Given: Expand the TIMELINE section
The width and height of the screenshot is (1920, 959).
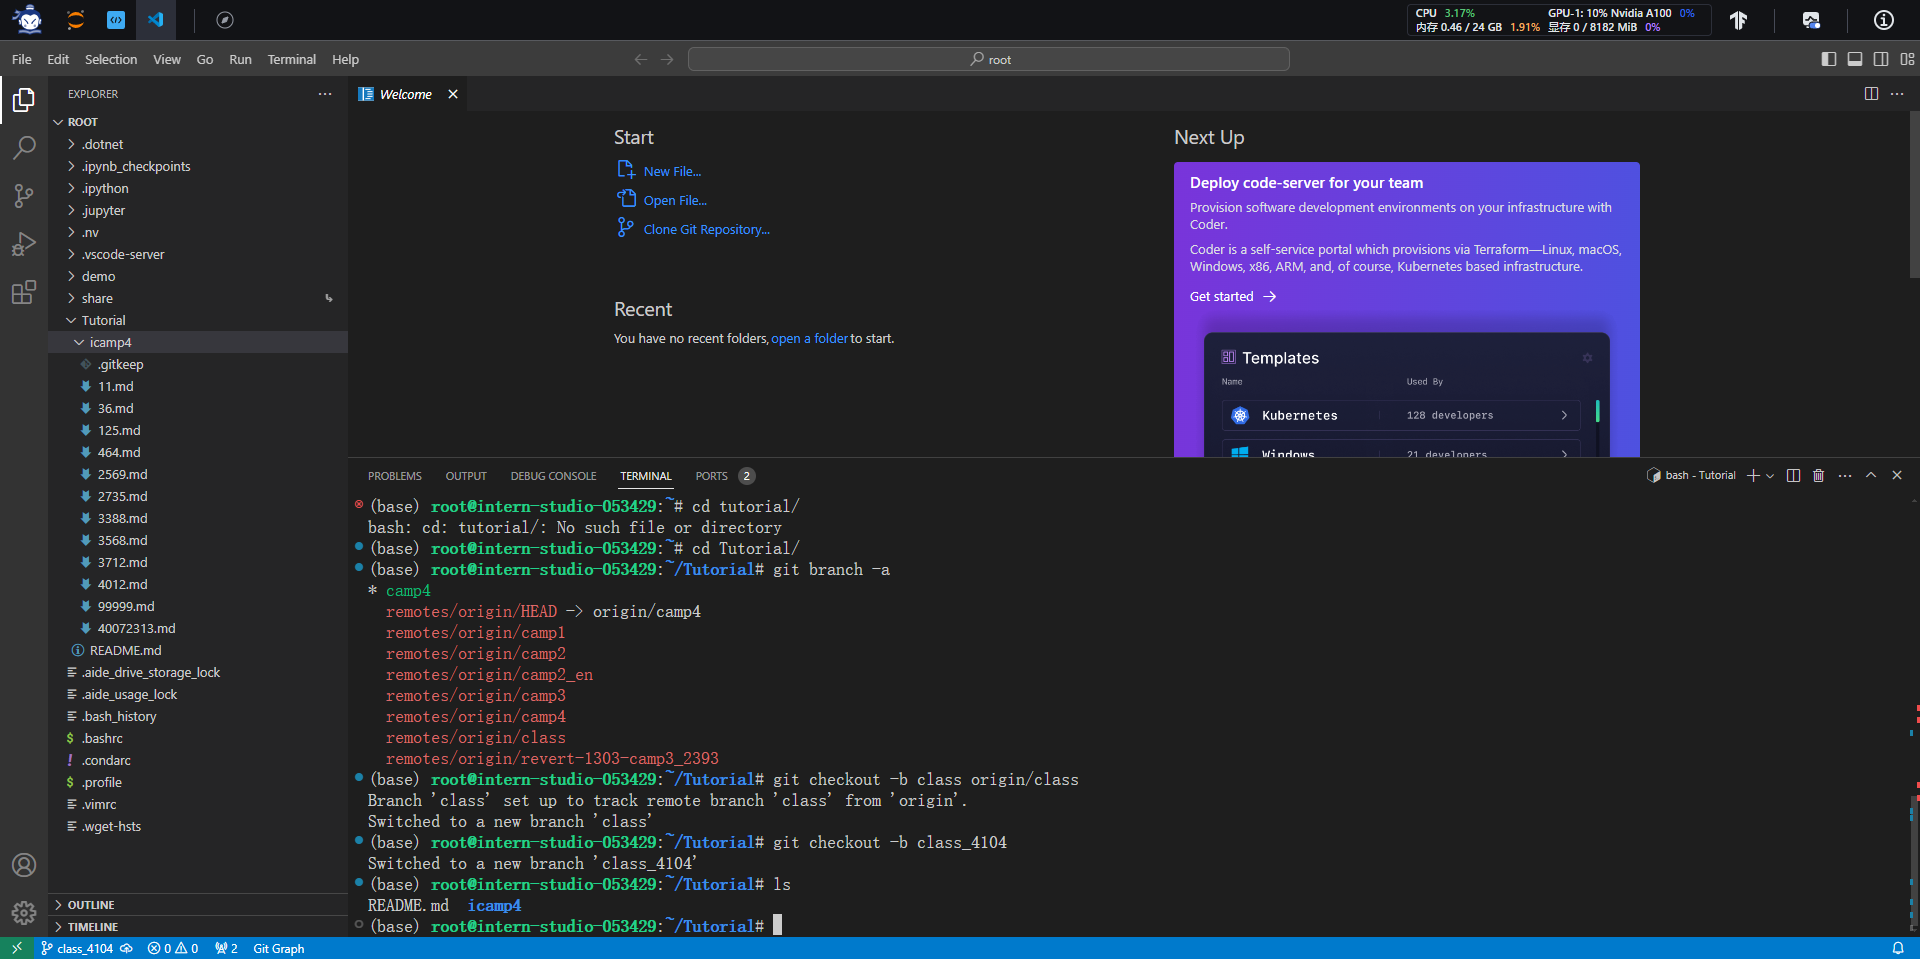Looking at the screenshot, I should (x=198, y=927).
